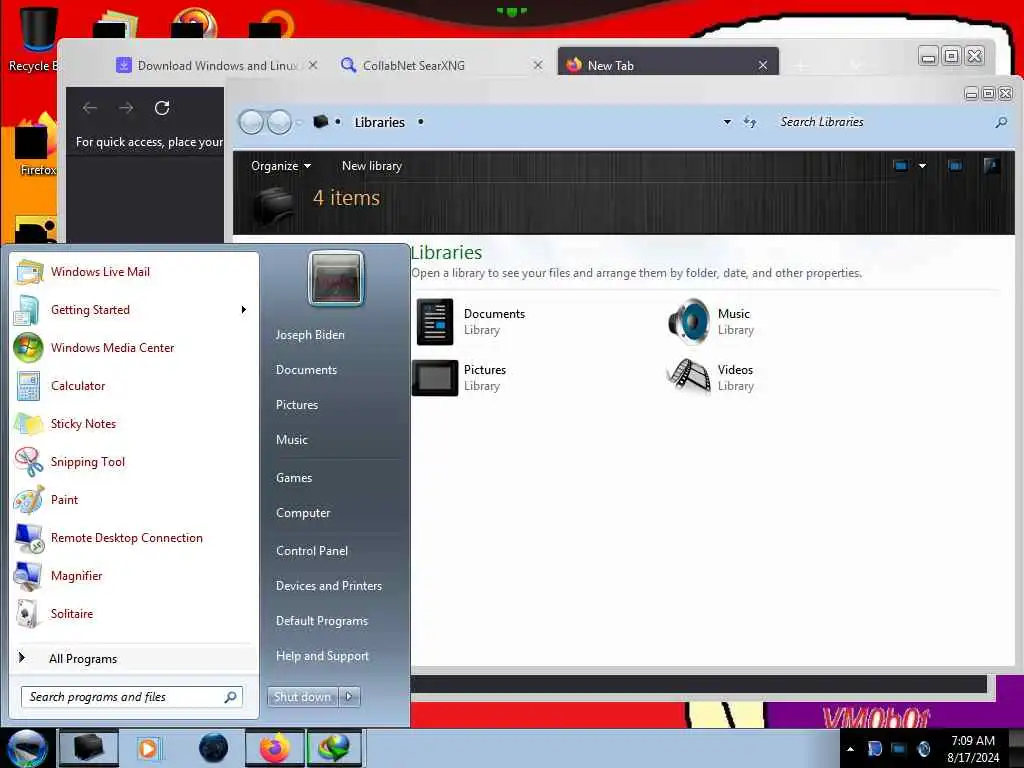Show hidden tray icons
The height and width of the screenshot is (768, 1024).
[x=850, y=748]
